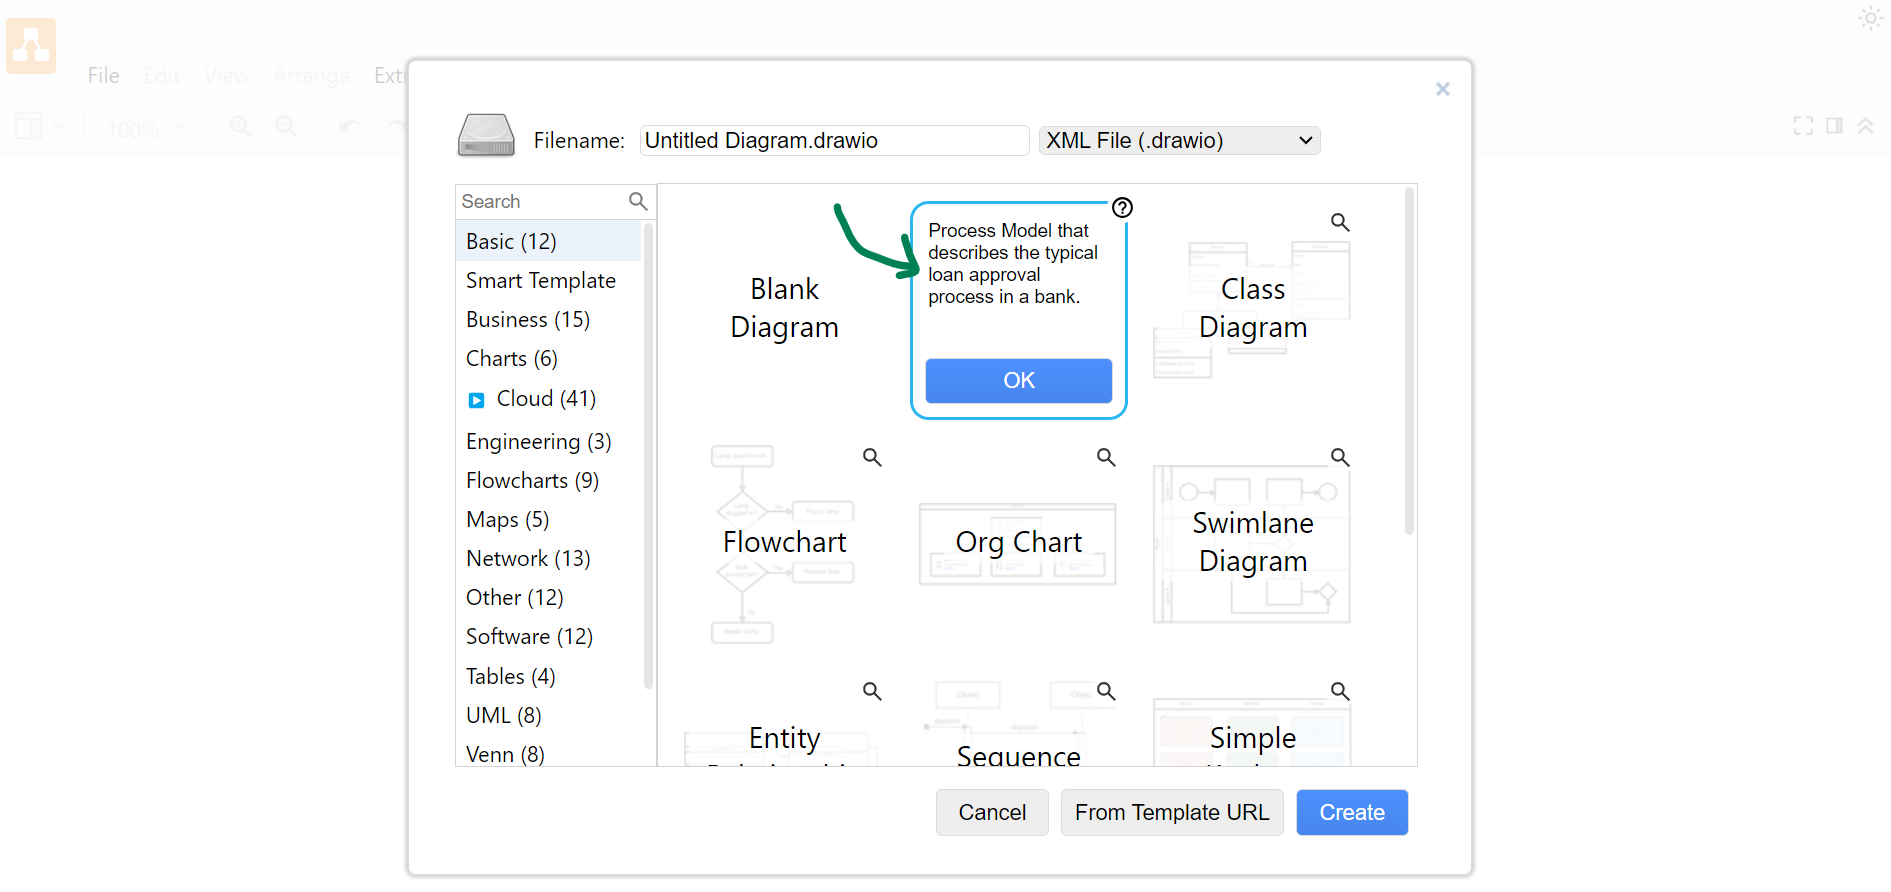This screenshot has height=892, width=1891.
Task: Preview the Class Diagram template with magnifier
Action: 1340,222
